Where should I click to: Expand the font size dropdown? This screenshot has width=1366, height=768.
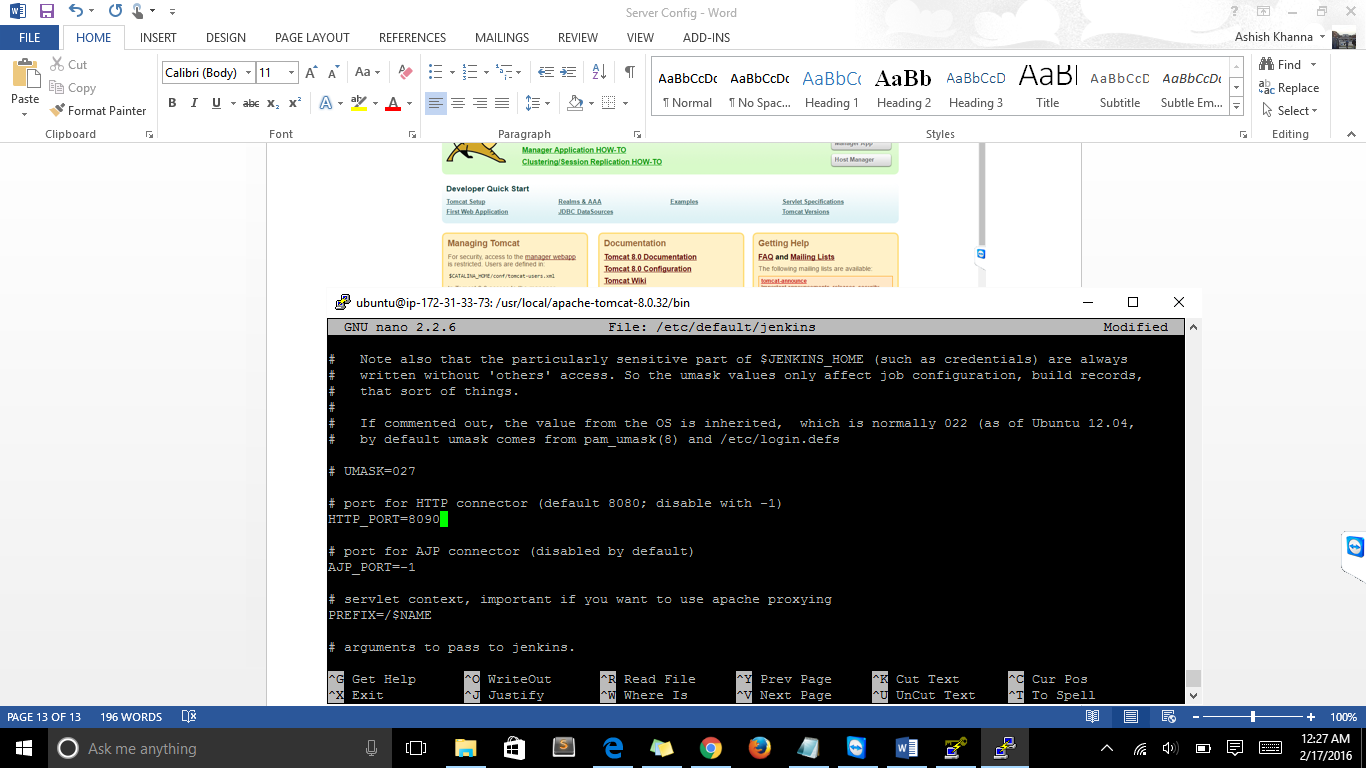pyautogui.click(x=292, y=72)
